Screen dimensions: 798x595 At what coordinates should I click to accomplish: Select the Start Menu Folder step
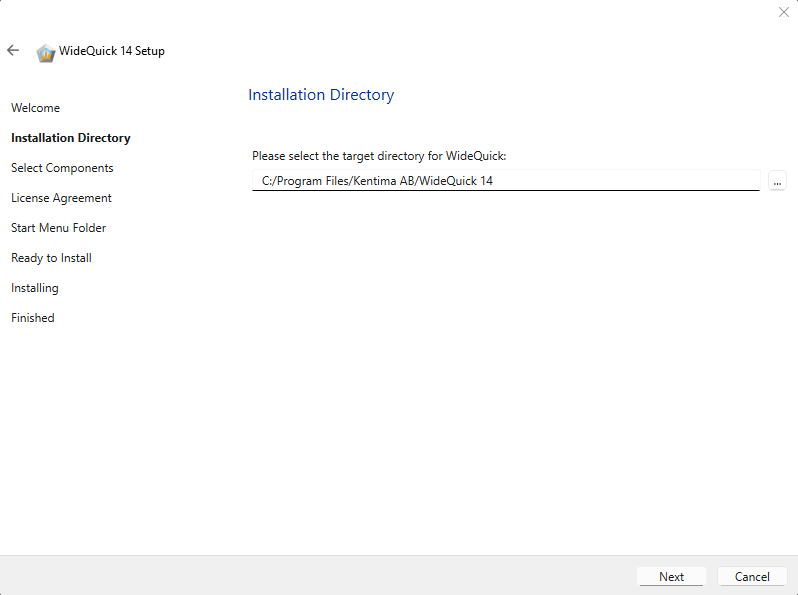(59, 228)
